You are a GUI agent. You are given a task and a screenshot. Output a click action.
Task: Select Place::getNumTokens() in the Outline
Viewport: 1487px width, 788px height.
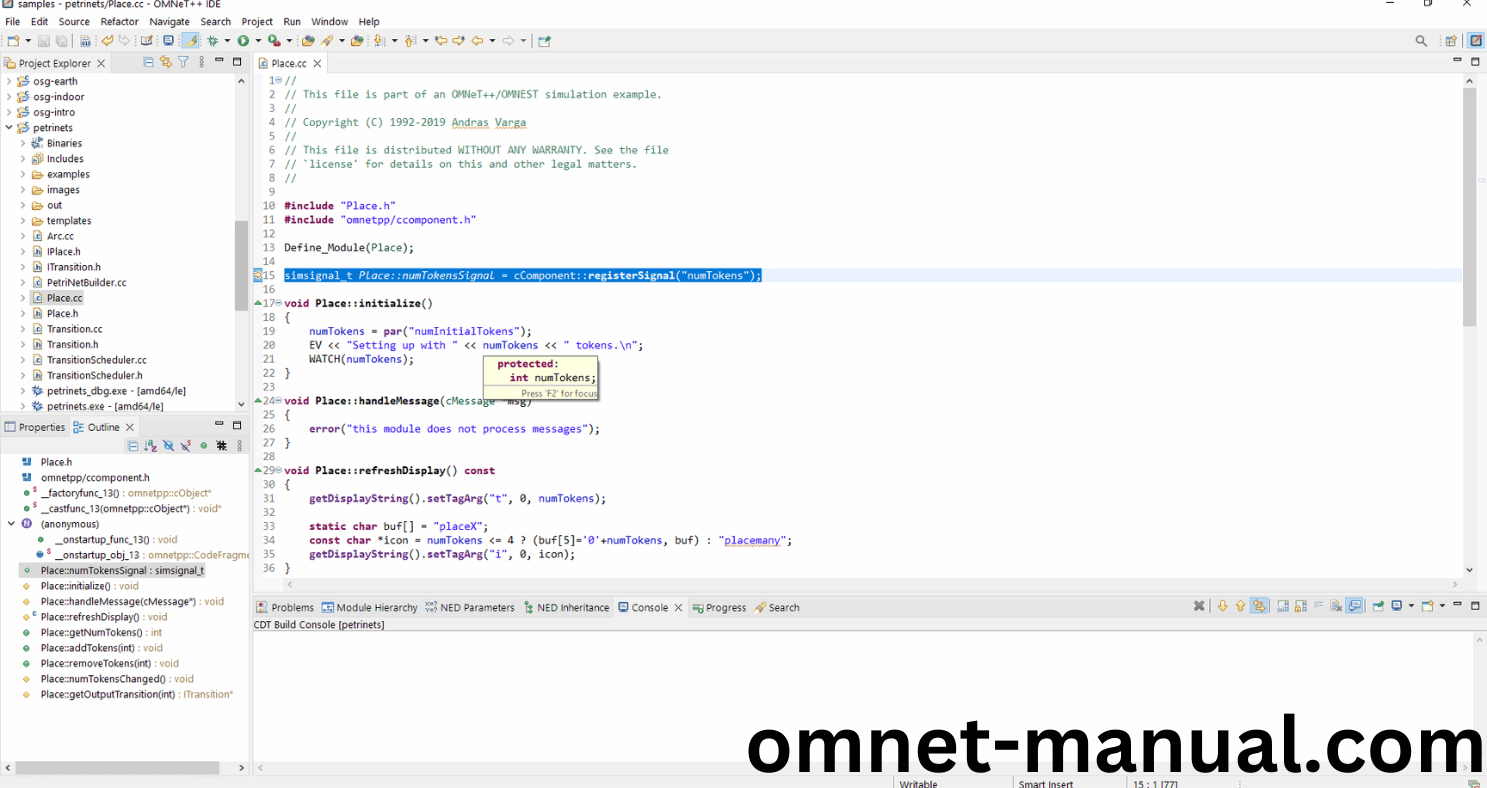91,632
